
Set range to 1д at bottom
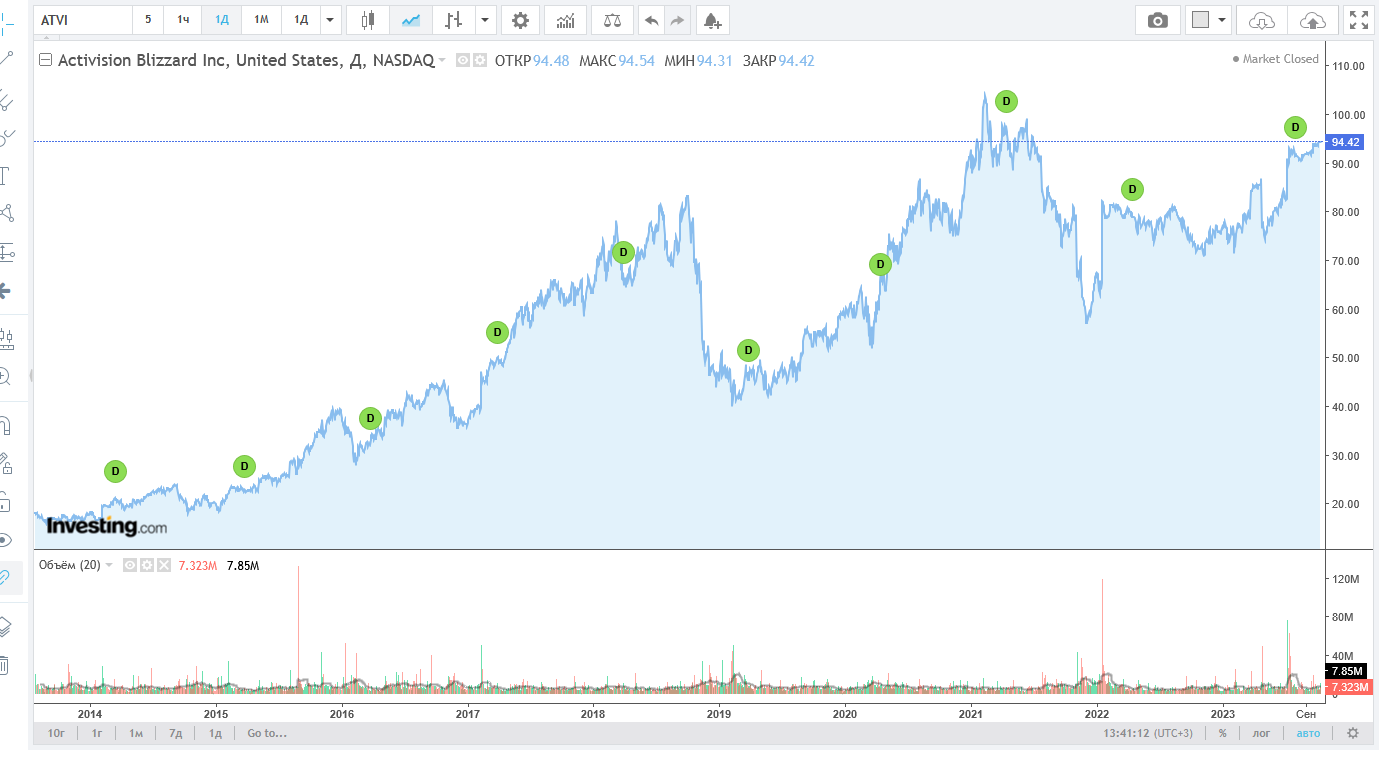point(214,733)
